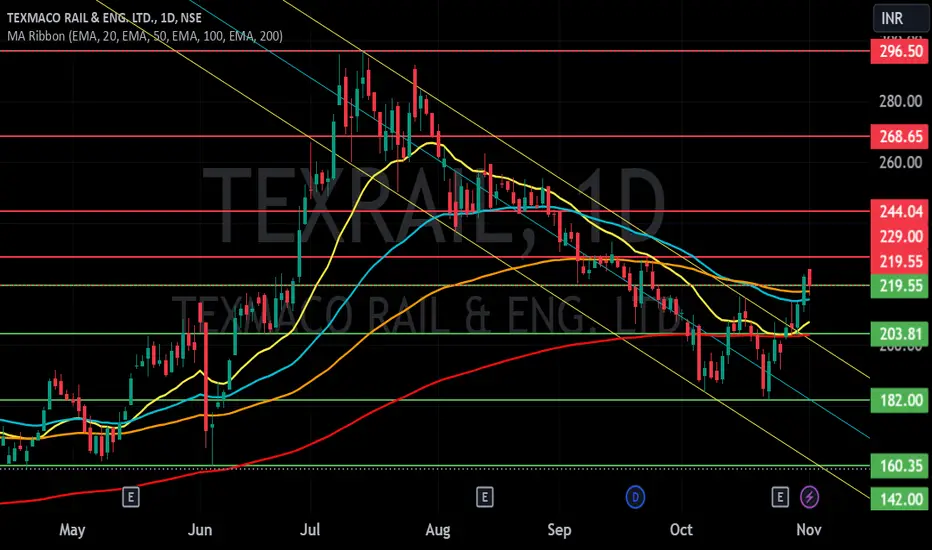Image resolution: width=932 pixels, height=550 pixels.
Task: Click the TEXMACO RAIL & ENG. LTD. symbol title
Action: click(105, 18)
